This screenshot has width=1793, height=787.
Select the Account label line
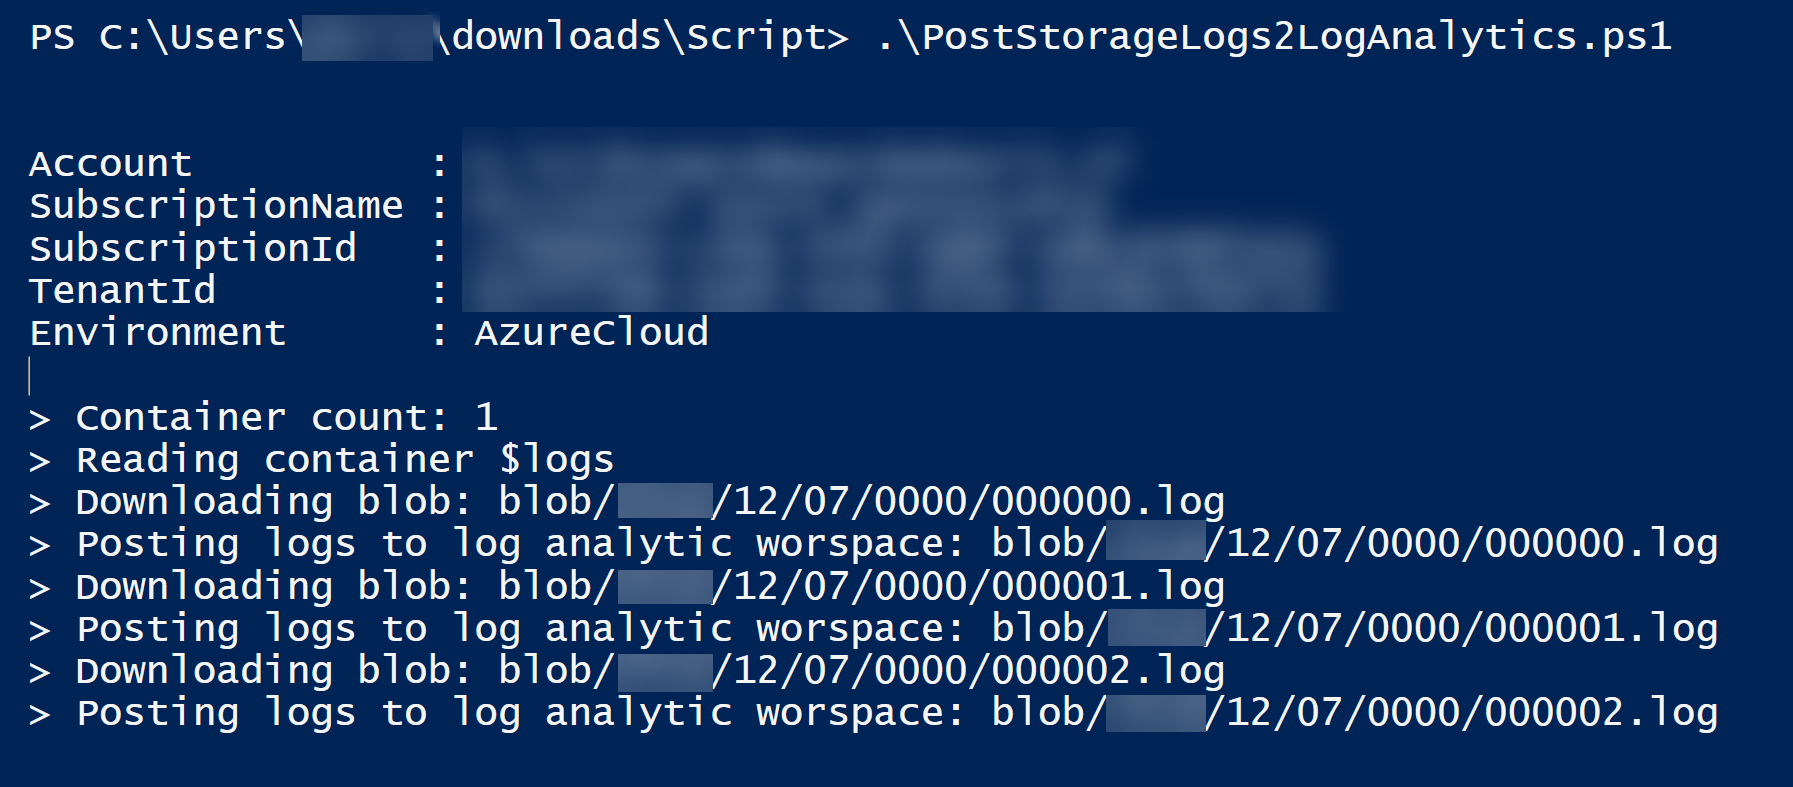[x=111, y=163]
